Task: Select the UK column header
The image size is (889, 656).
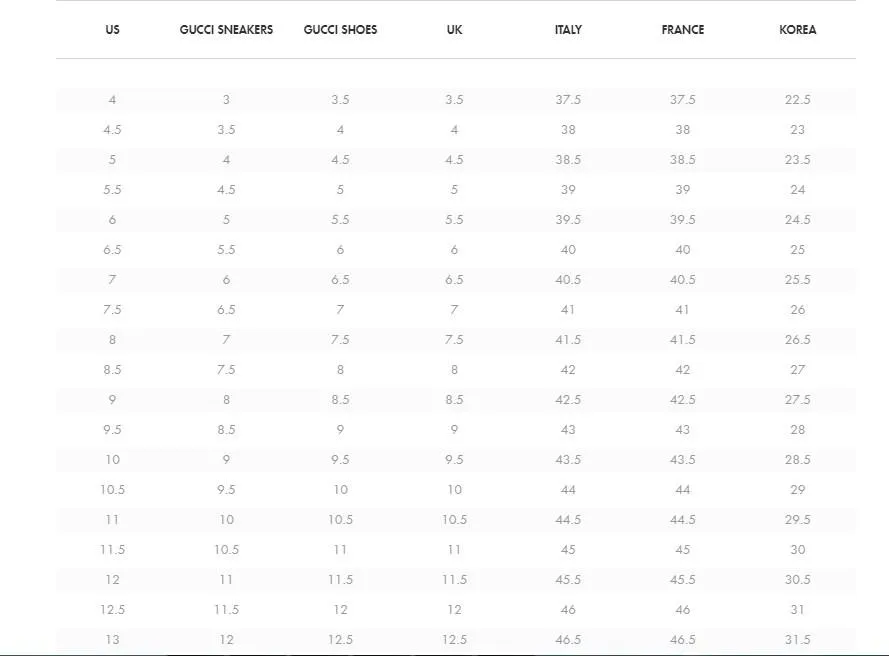Action: click(x=454, y=29)
